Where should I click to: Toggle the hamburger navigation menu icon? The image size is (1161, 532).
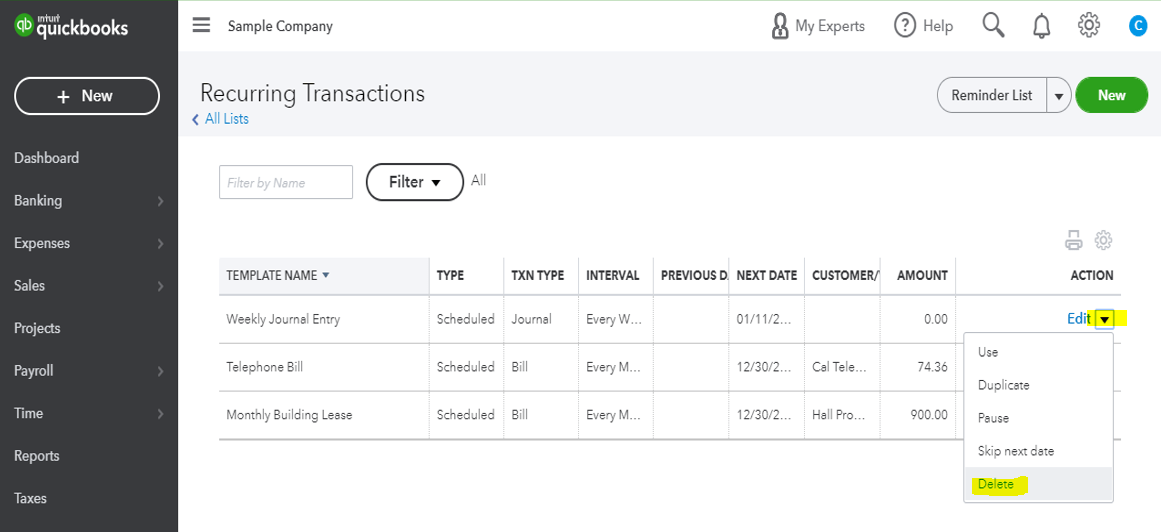(x=201, y=26)
